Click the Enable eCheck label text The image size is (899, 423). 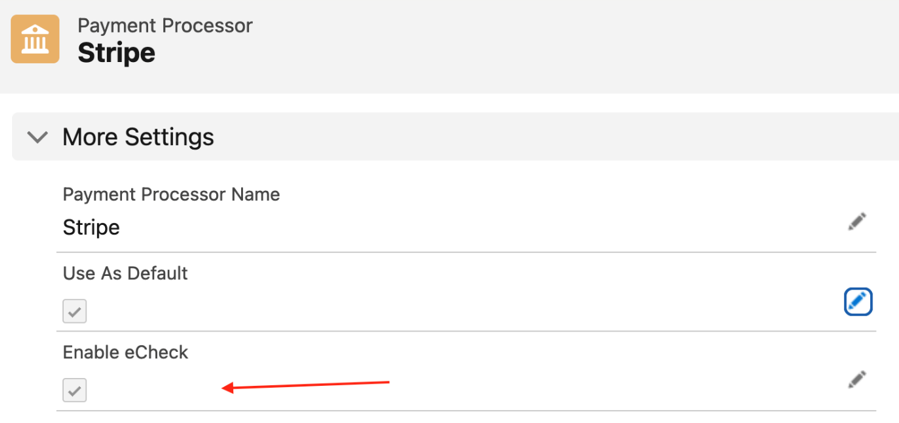coord(125,352)
